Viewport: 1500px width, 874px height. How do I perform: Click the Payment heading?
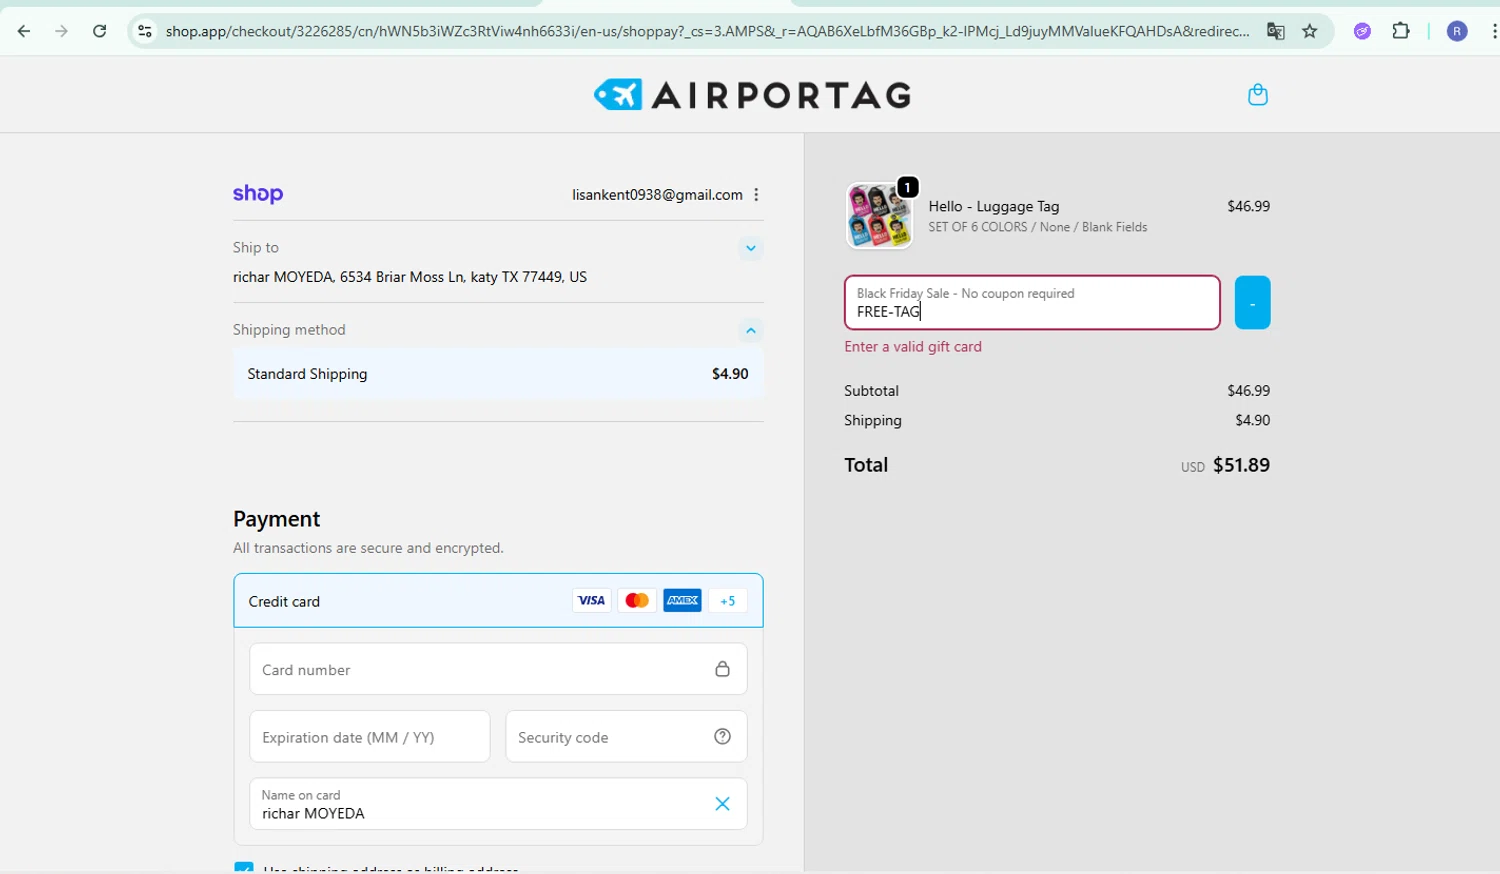pyautogui.click(x=277, y=519)
